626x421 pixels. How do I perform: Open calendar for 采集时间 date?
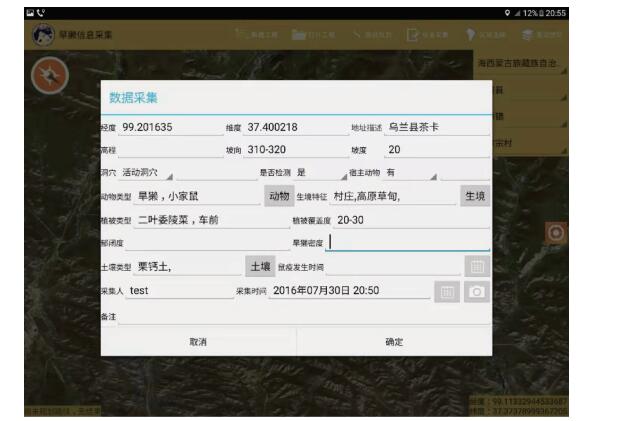(x=447, y=292)
